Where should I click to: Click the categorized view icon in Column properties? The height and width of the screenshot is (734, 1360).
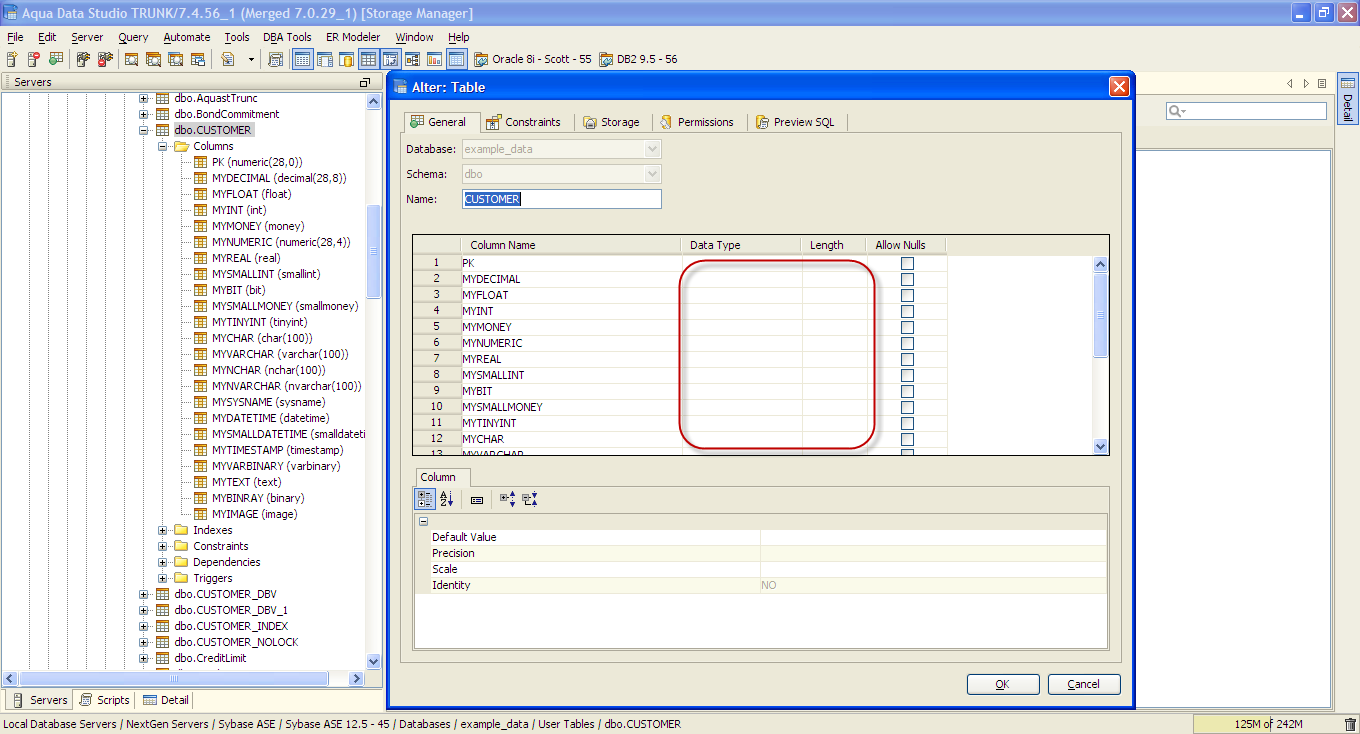click(x=424, y=499)
